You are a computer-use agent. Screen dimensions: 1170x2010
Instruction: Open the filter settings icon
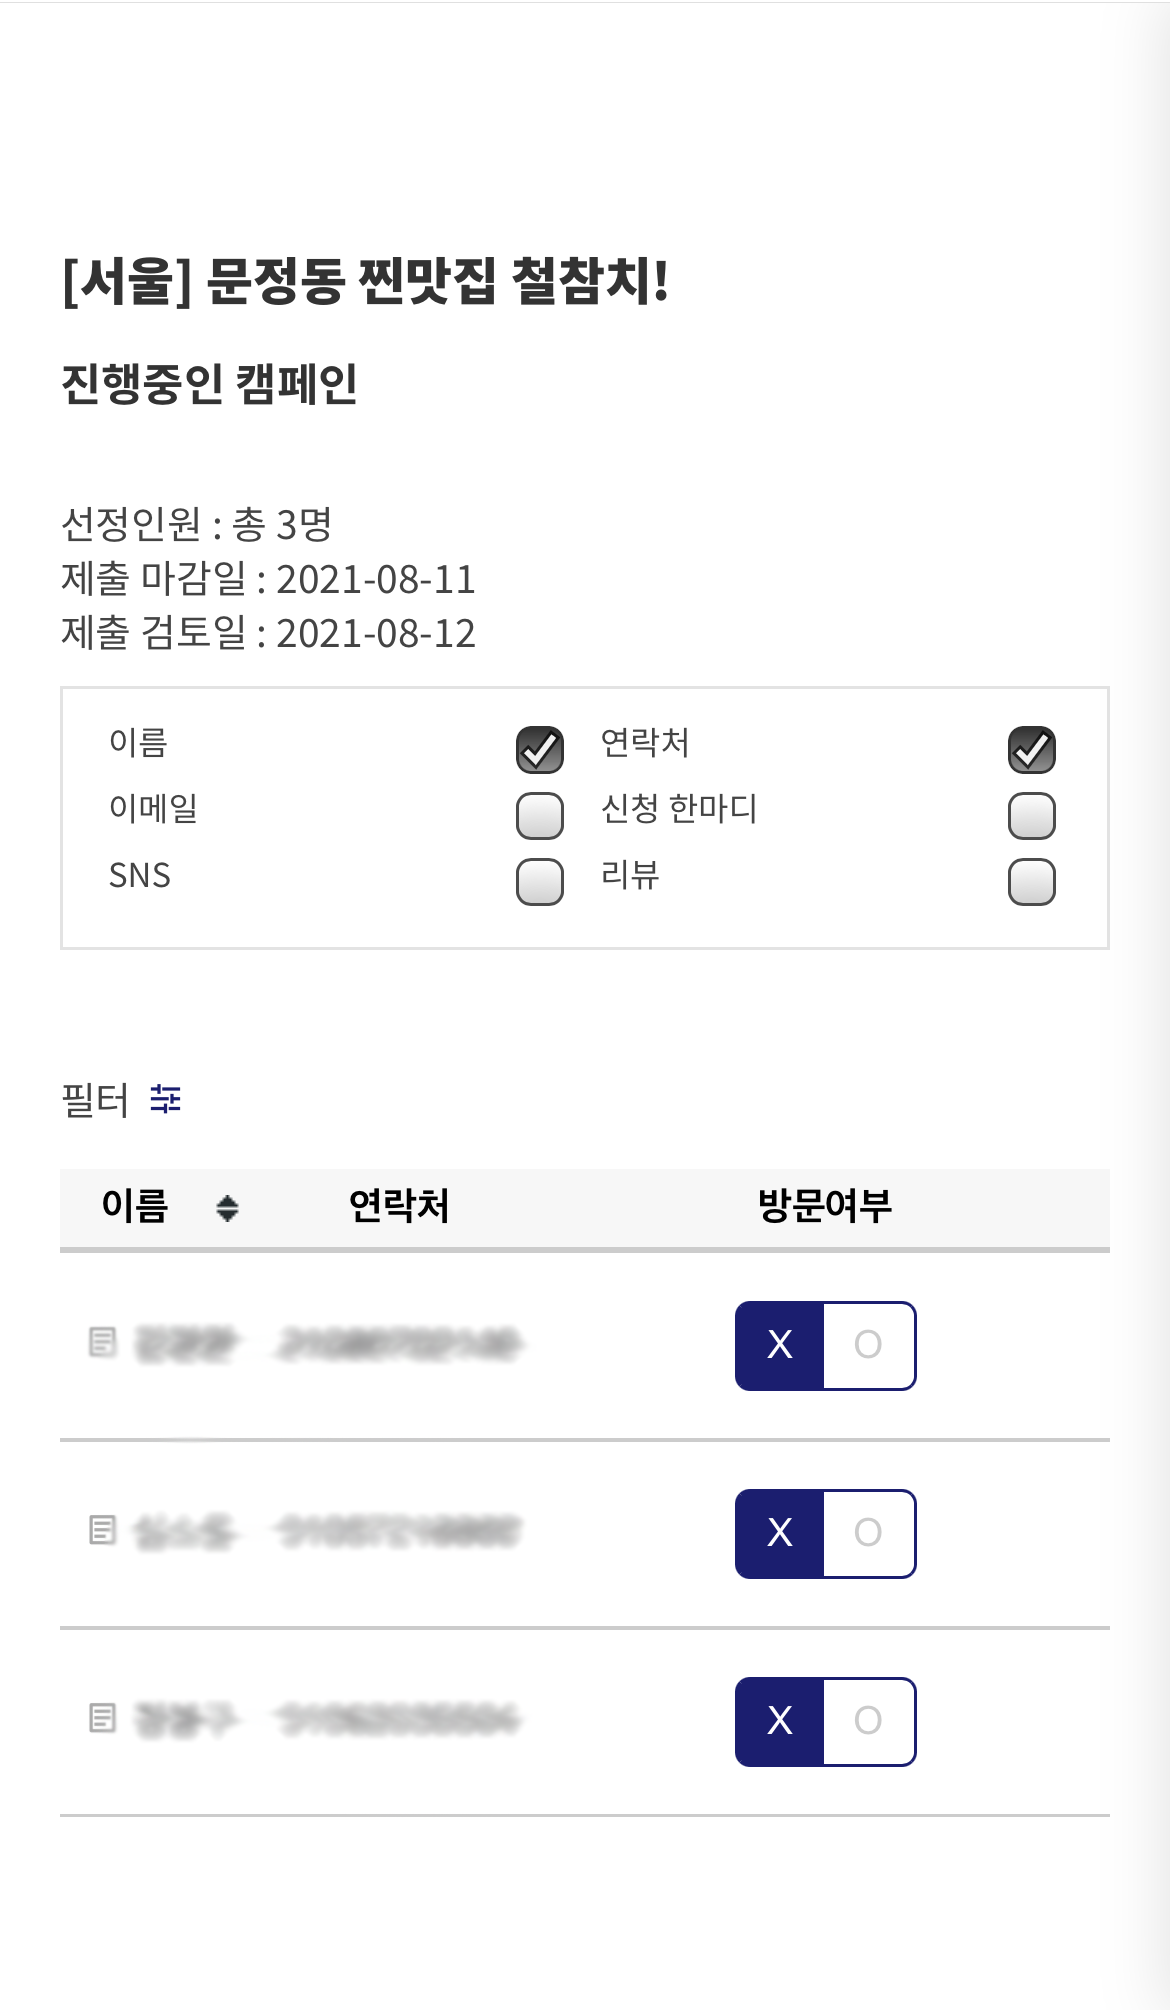(x=166, y=1099)
